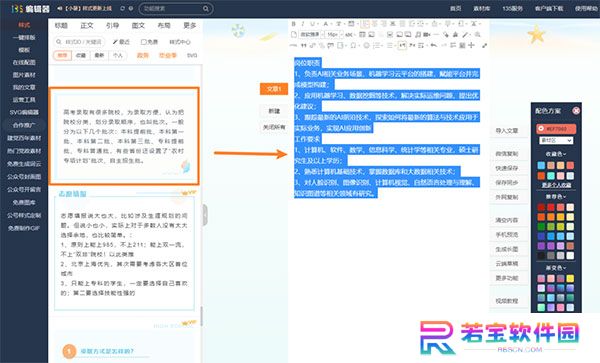Click the zoom magnifier toolbar icon
The height and width of the screenshot is (363, 600).
pos(478,34)
